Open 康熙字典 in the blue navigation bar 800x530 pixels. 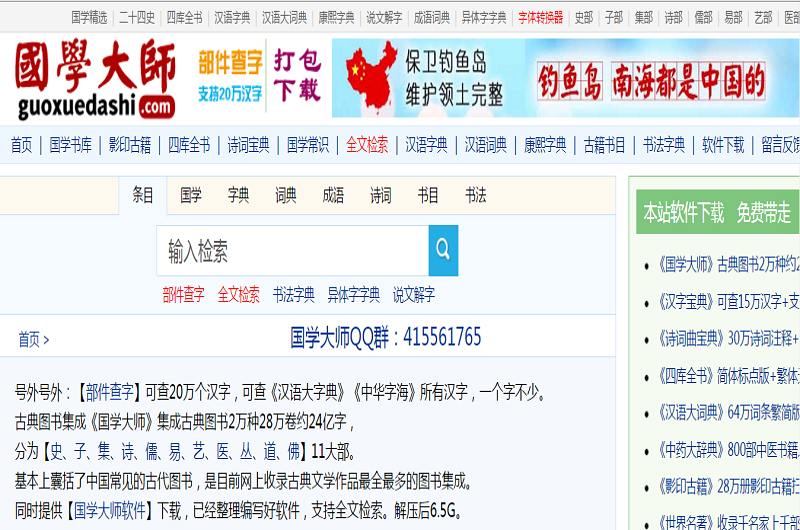545,145
